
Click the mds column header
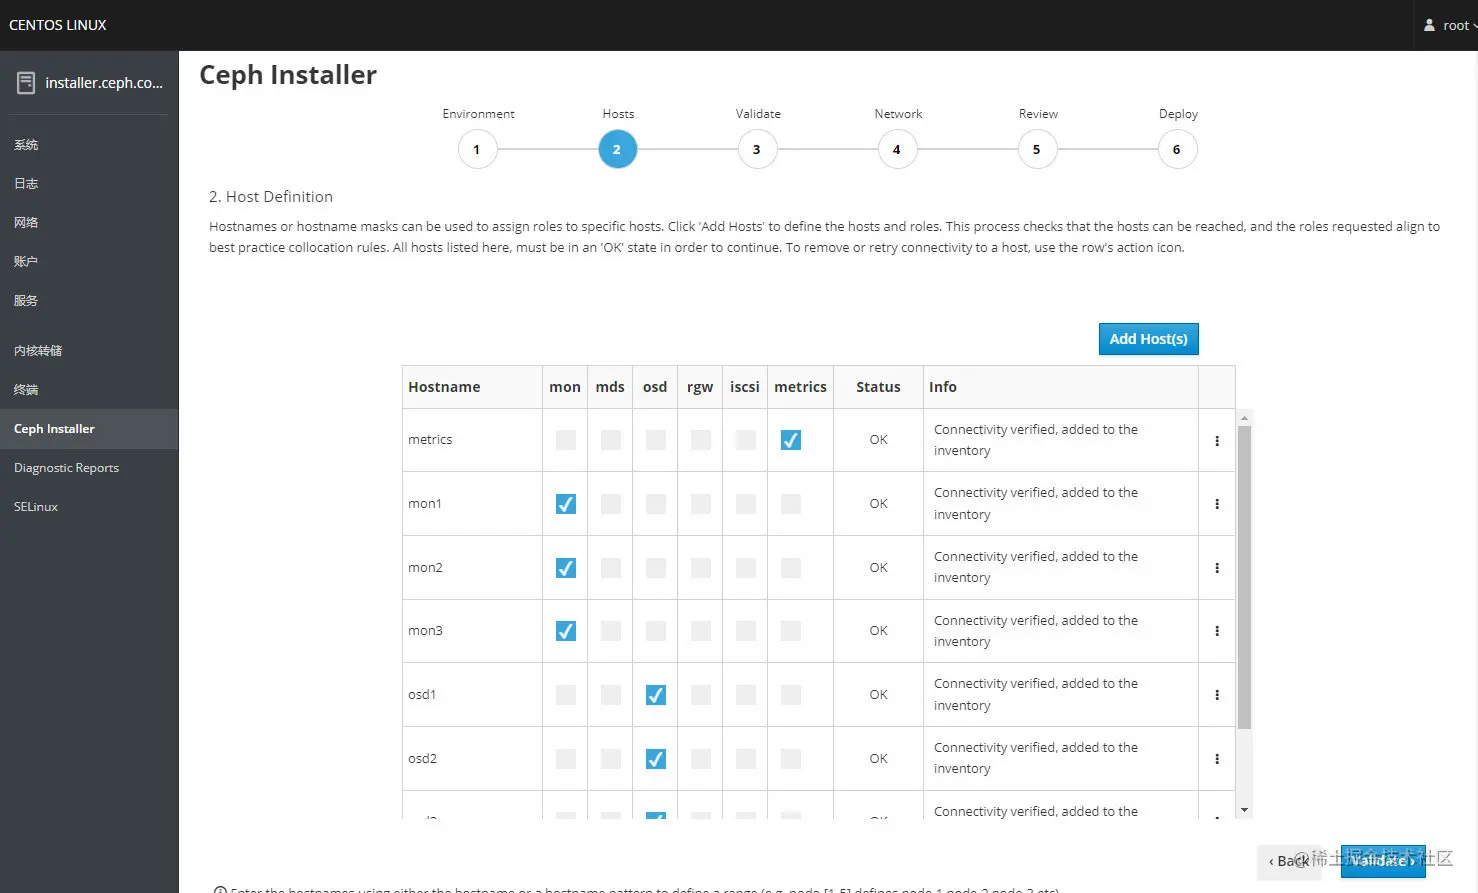[x=610, y=387]
